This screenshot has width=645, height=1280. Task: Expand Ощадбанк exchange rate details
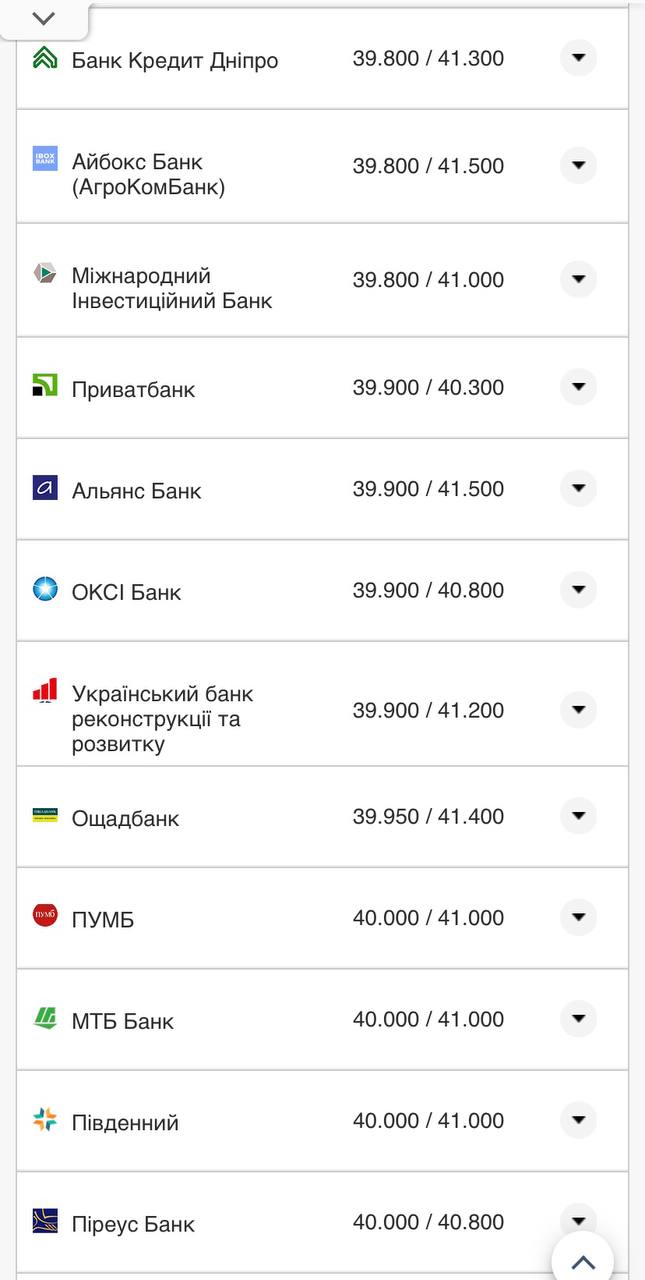(578, 816)
